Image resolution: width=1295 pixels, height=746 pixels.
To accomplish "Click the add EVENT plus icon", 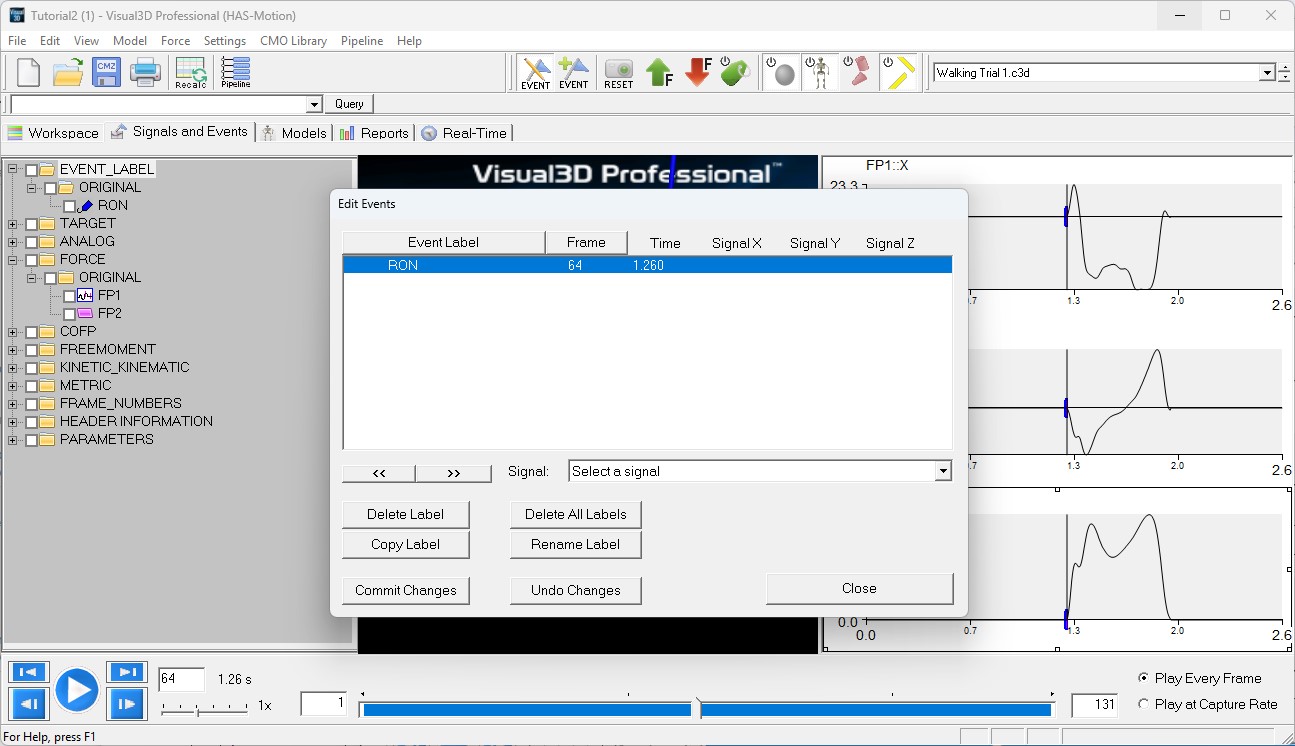I will 574,73.
